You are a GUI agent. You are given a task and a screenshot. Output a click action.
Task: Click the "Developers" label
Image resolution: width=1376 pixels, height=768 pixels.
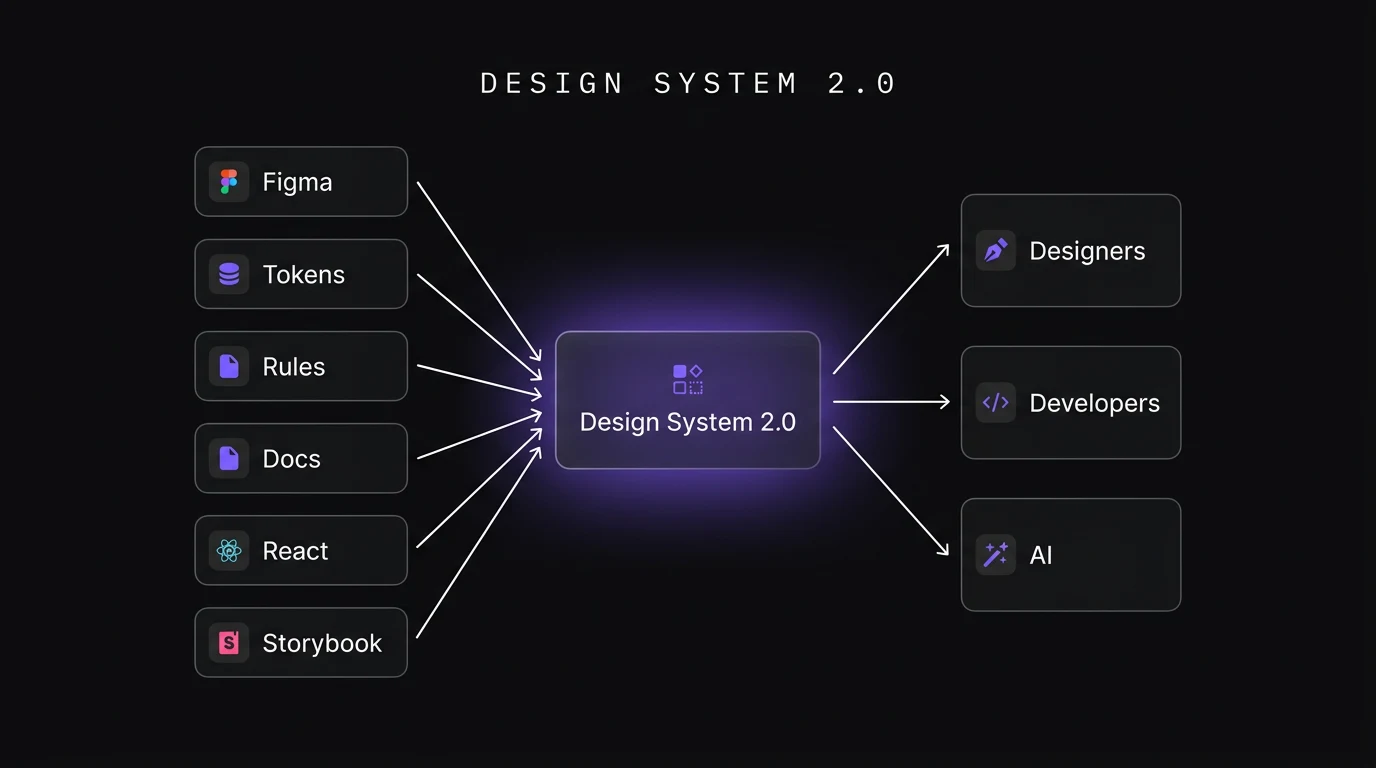(1094, 403)
